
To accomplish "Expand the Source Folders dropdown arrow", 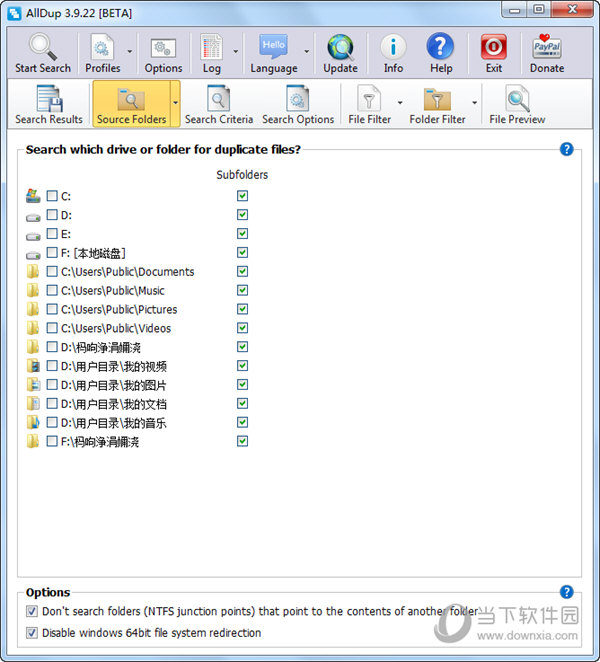I will [x=175, y=103].
